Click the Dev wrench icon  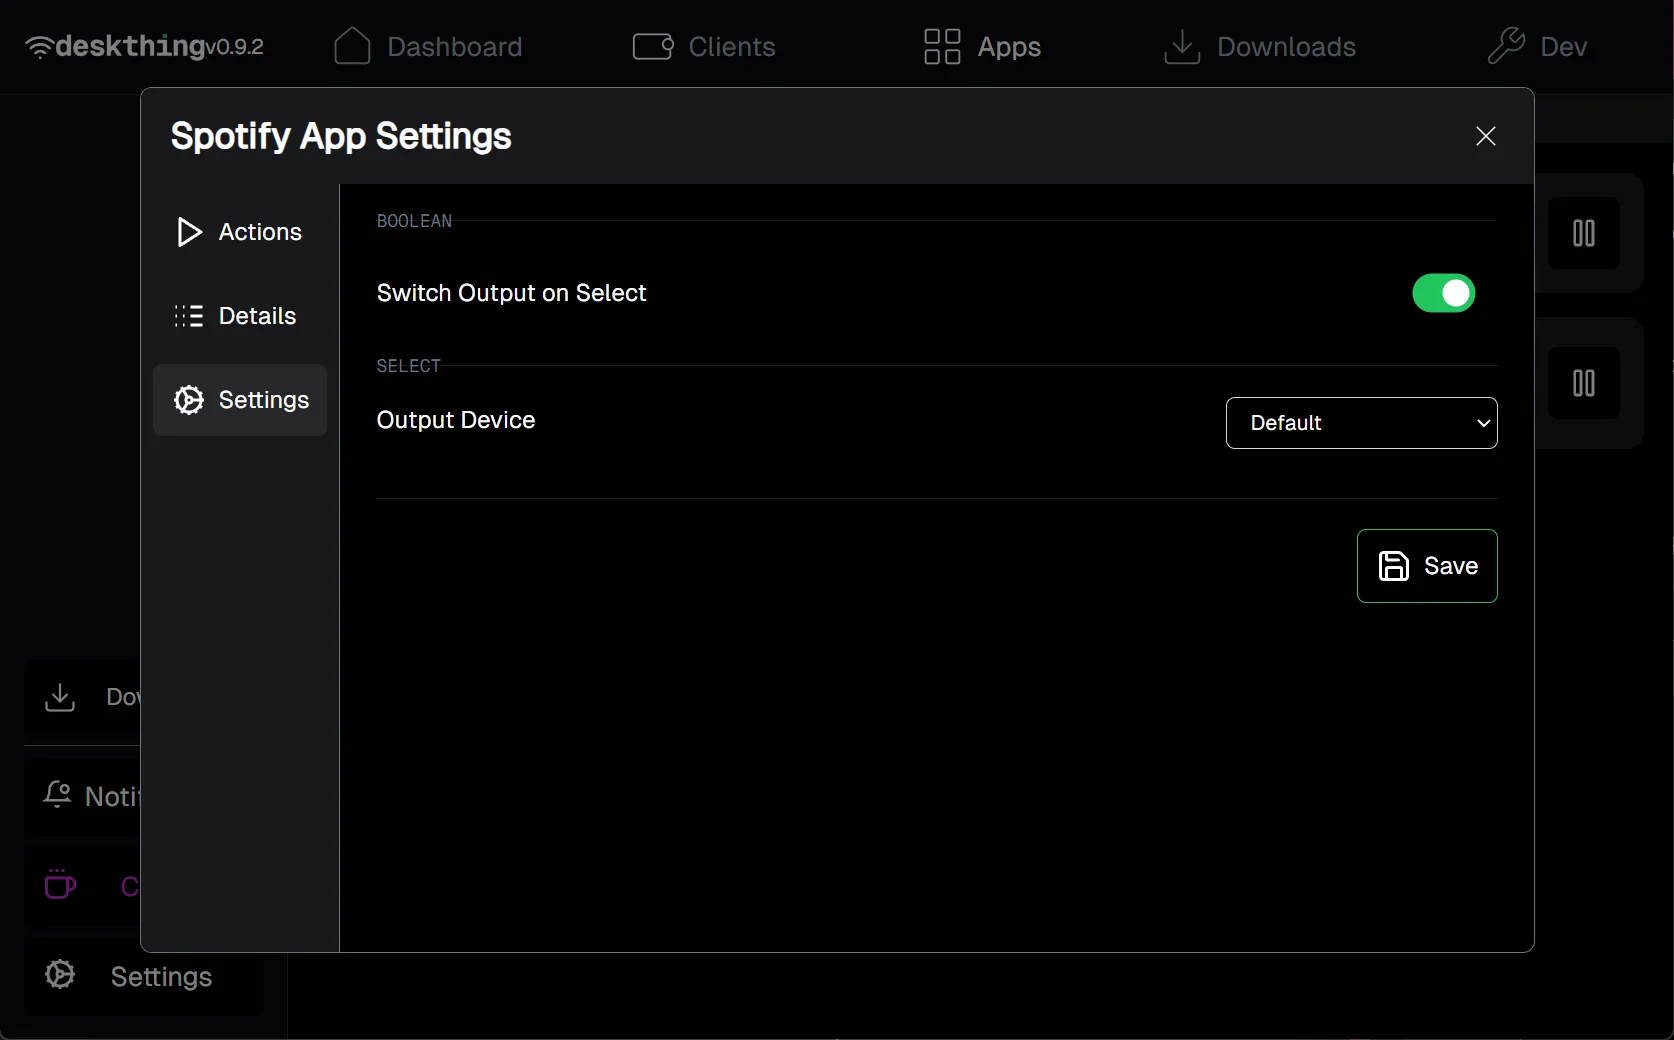pyautogui.click(x=1506, y=46)
